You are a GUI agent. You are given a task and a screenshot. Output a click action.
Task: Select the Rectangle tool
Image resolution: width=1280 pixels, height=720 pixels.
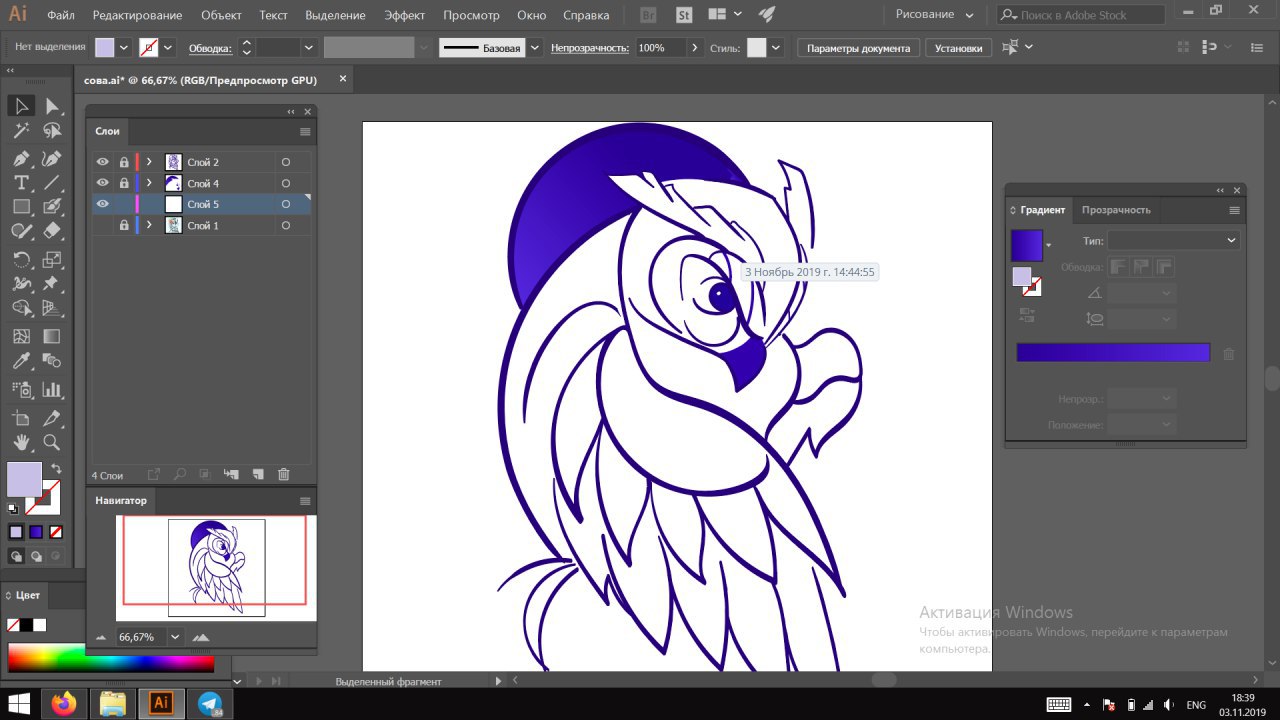(x=21, y=207)
